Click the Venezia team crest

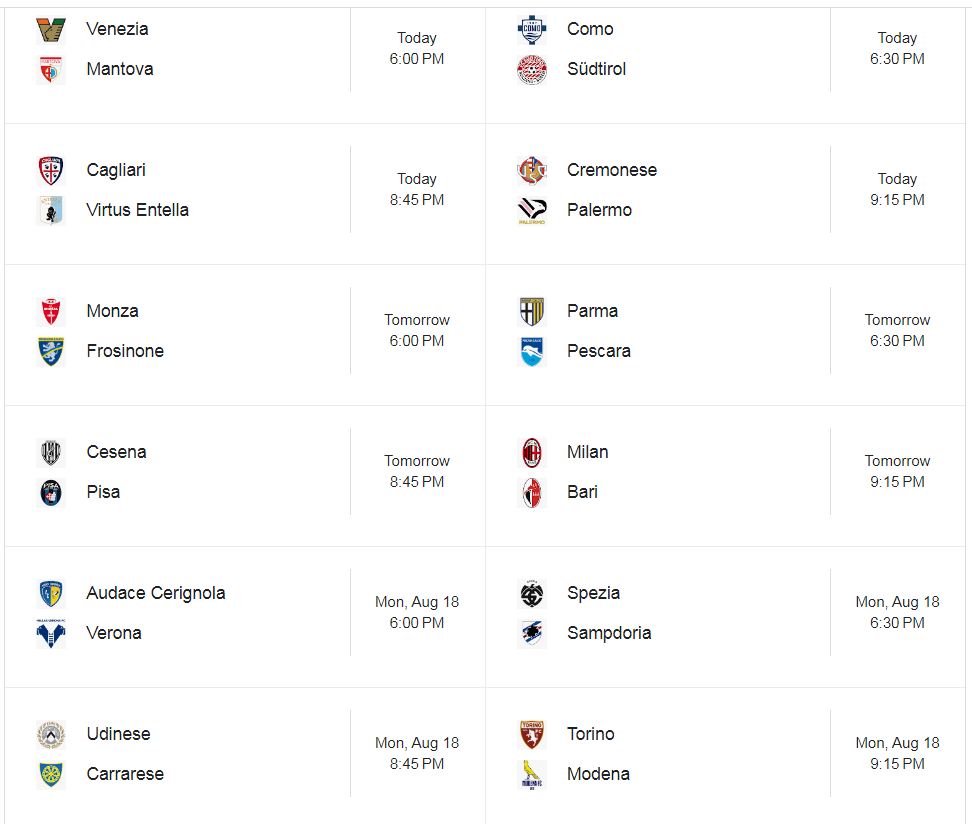point(51,29)
